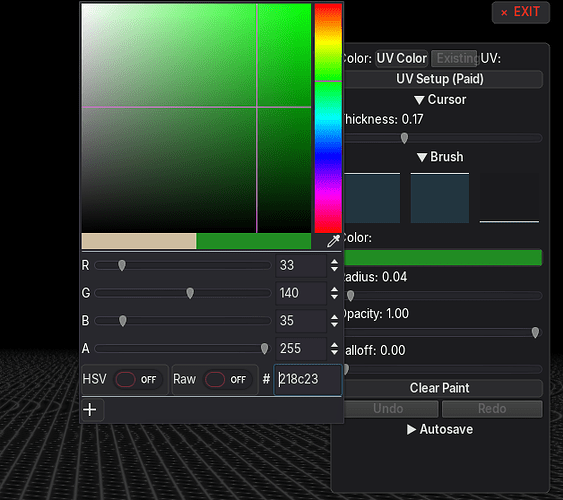Pick a color with the eyedropper icon

click(333, 241)
